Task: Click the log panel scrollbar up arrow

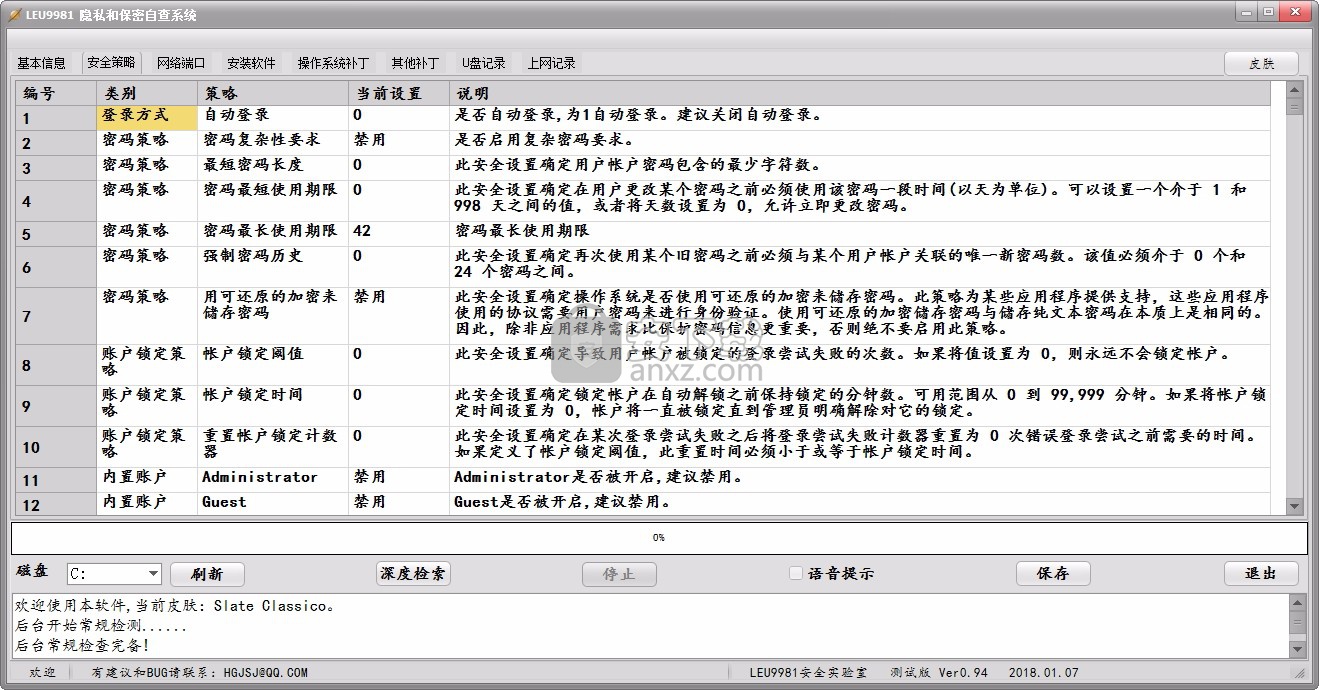Action: pos(1298,603)
